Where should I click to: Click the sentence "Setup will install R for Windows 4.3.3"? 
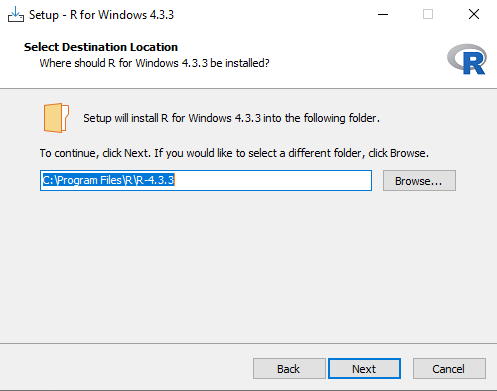[x=172, y=118]
